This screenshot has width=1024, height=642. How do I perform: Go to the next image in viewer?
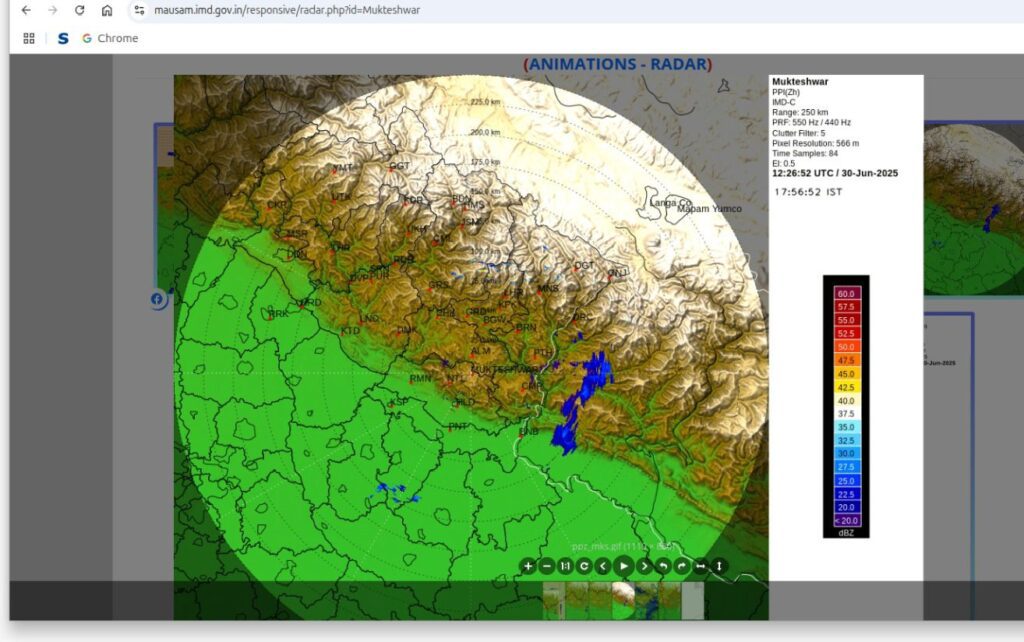(x=644, y=566)
